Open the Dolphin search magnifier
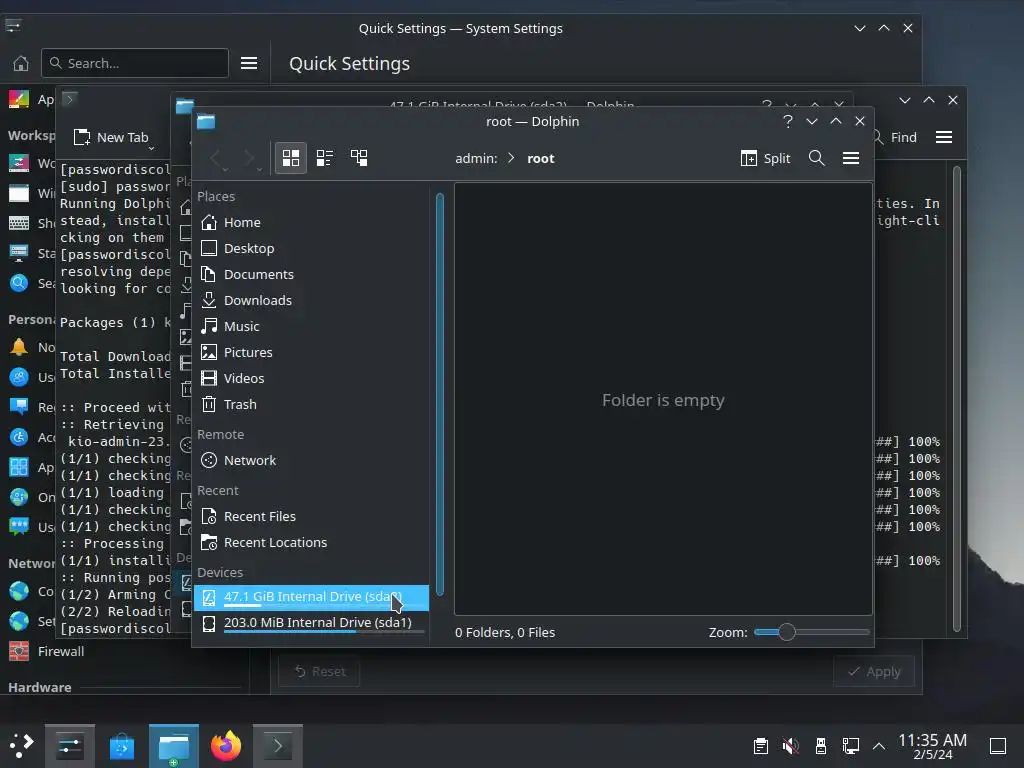Screen dimensions: 1024x768 pos(816,158)
